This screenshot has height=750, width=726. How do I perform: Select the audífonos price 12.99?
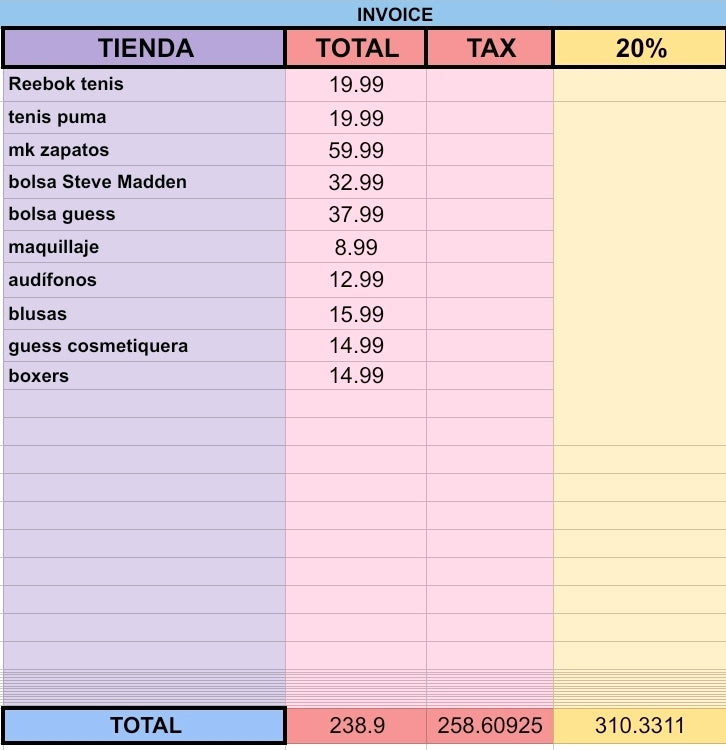click(356, 280)
